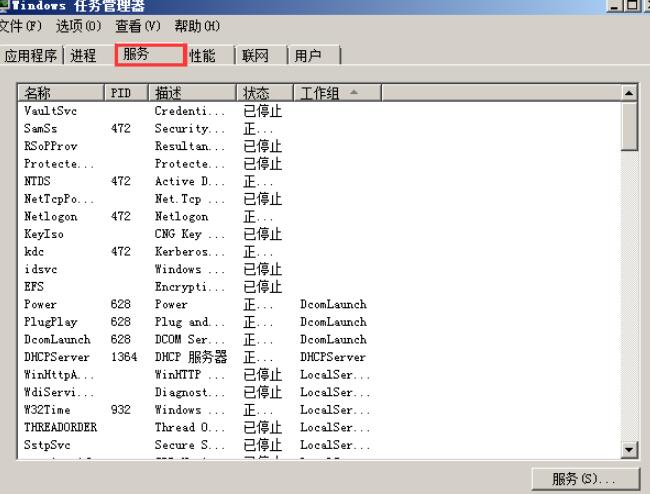
Task: Click the DCOM Ser... description cell
Action: coord(190,339)
